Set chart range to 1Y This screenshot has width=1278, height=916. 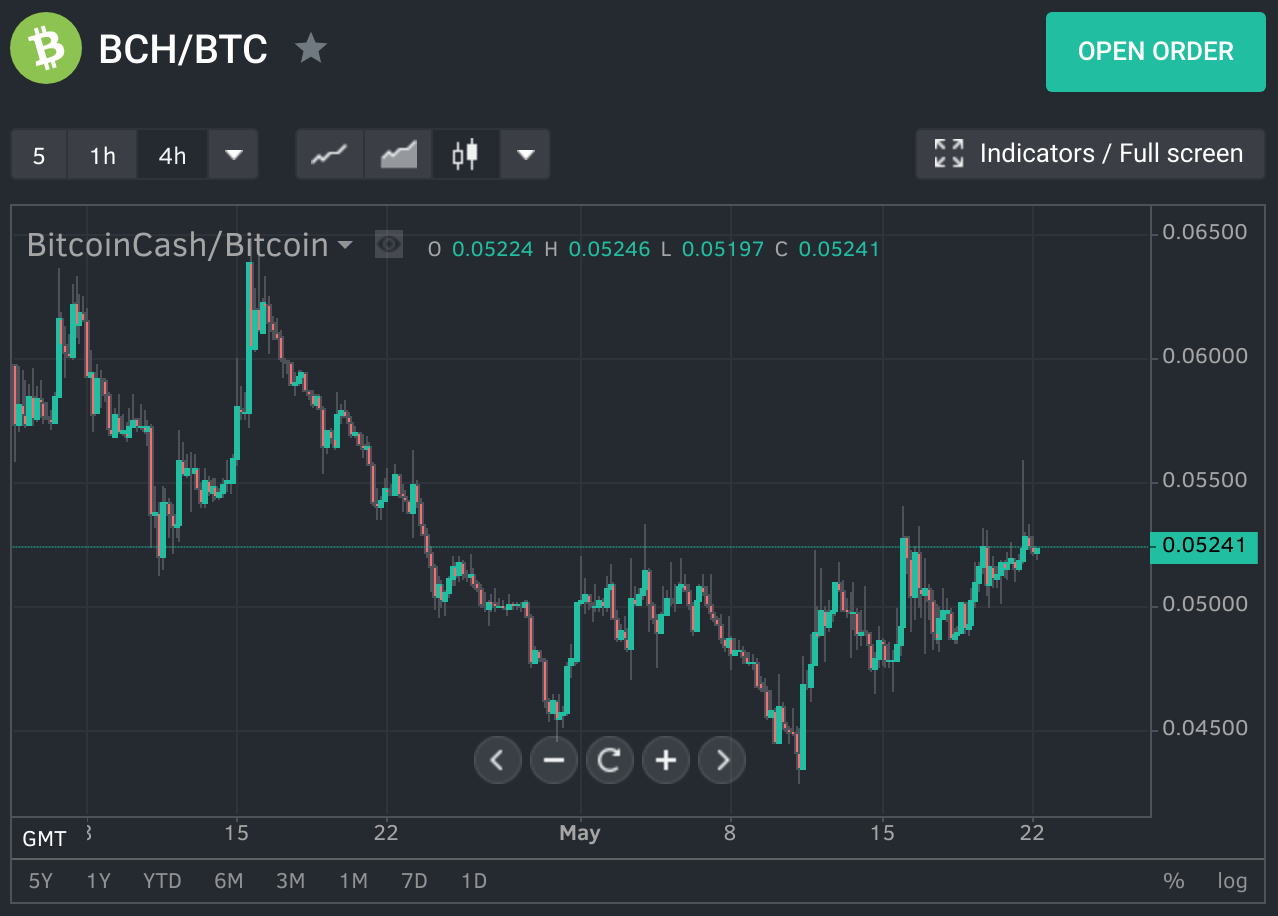point(98,881)
